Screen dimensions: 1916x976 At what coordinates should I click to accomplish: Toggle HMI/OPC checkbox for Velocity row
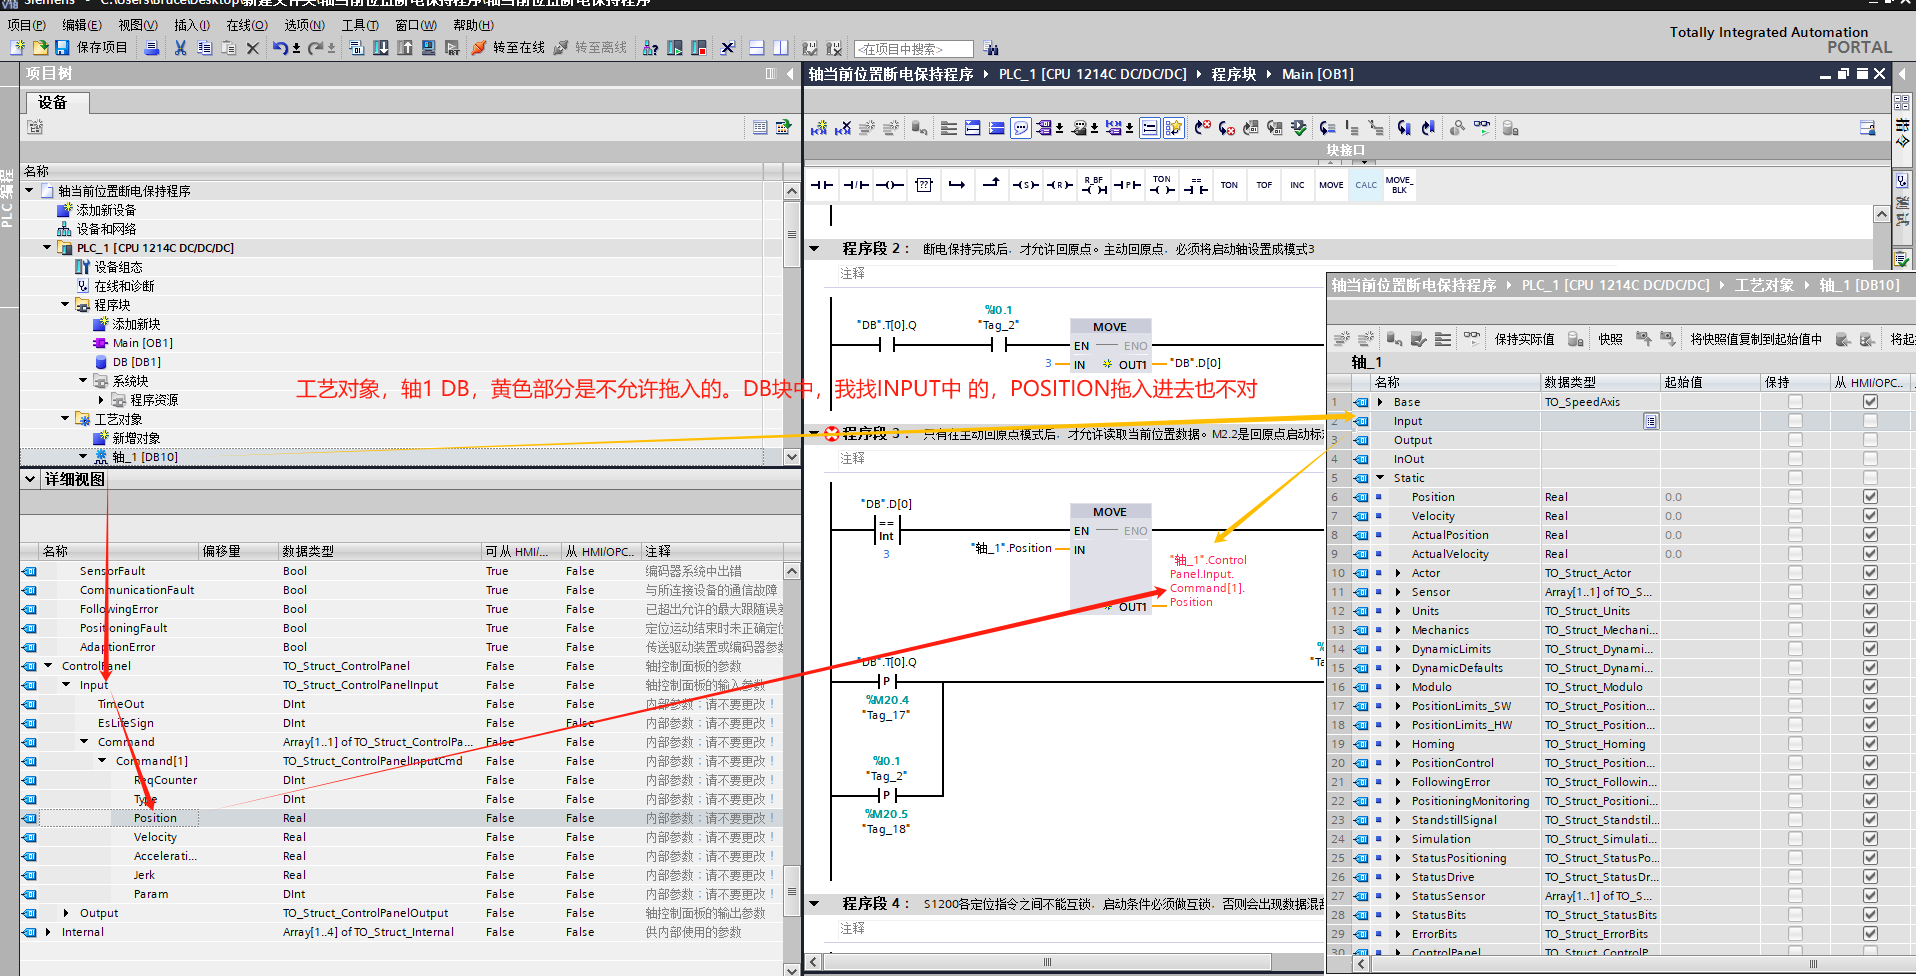coord(1870,516)
